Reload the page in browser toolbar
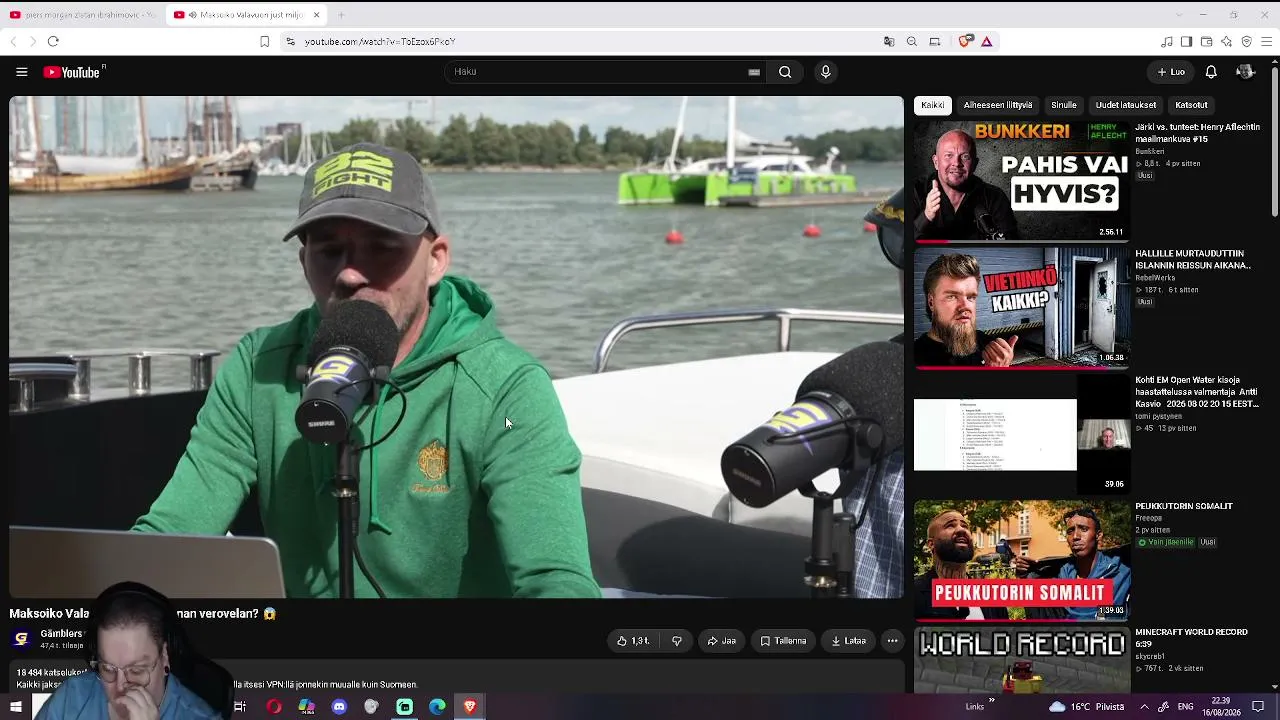The height and width of the screenshot is (720, 1280). (53, 41)
